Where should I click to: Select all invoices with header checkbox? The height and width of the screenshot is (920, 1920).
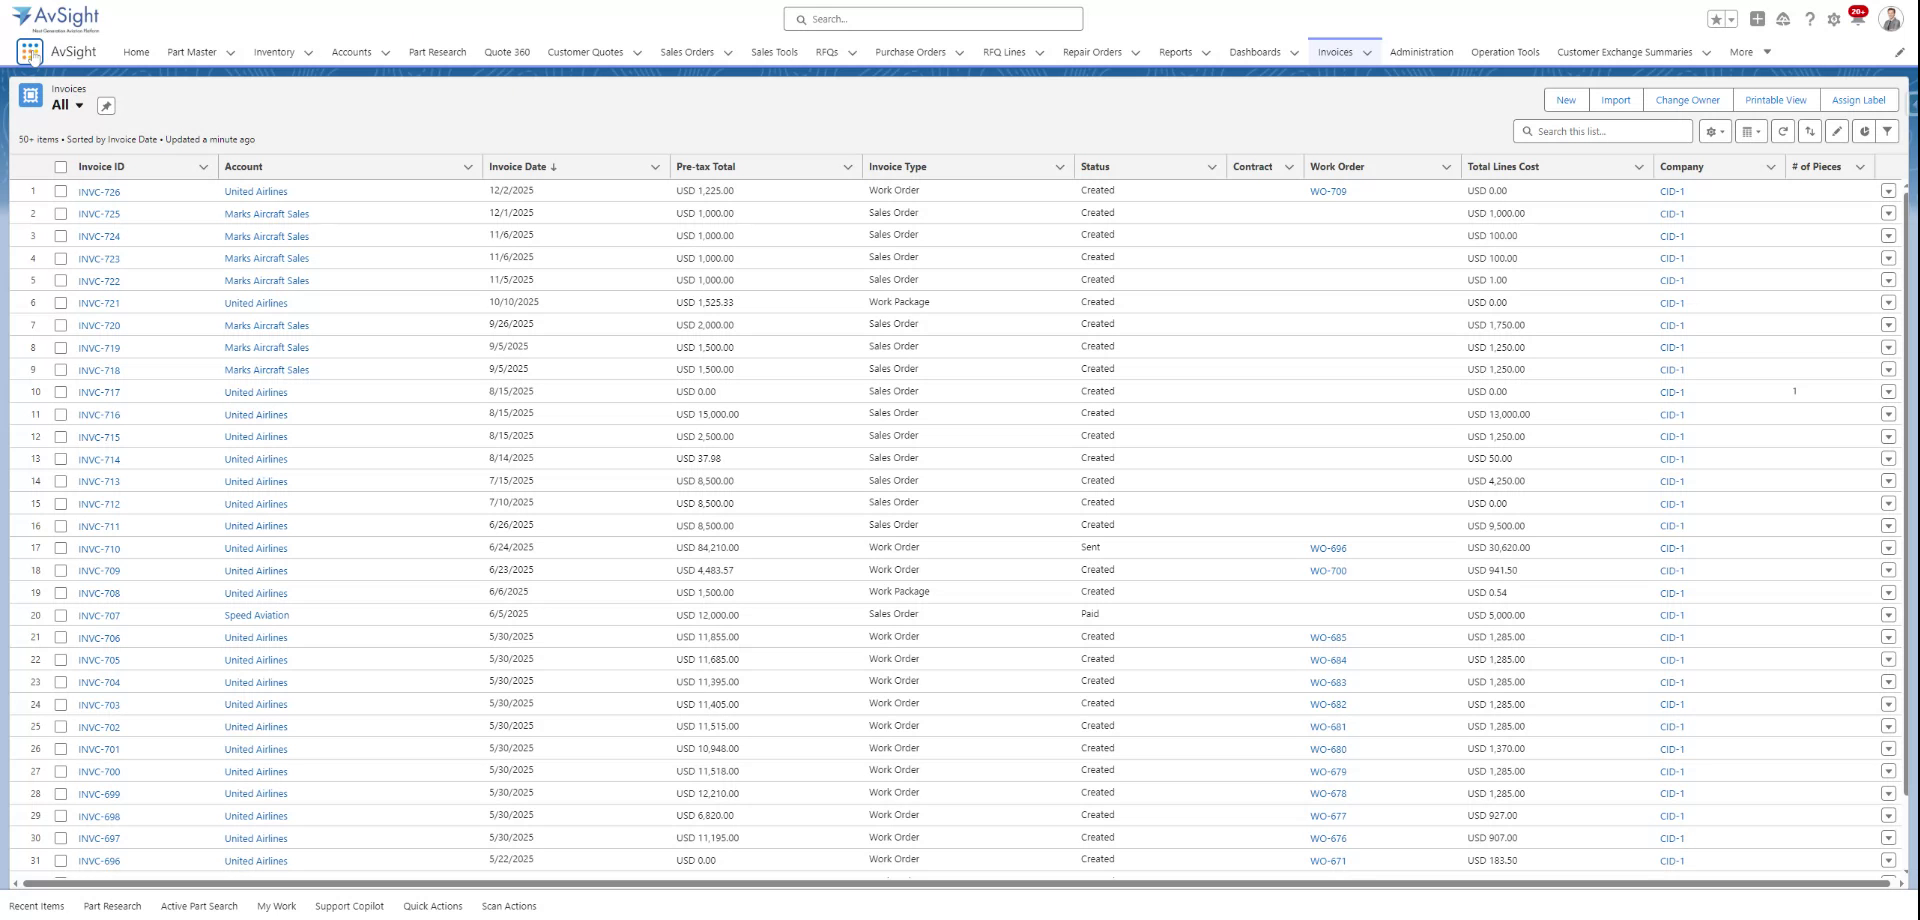click(x=61, y=166)
